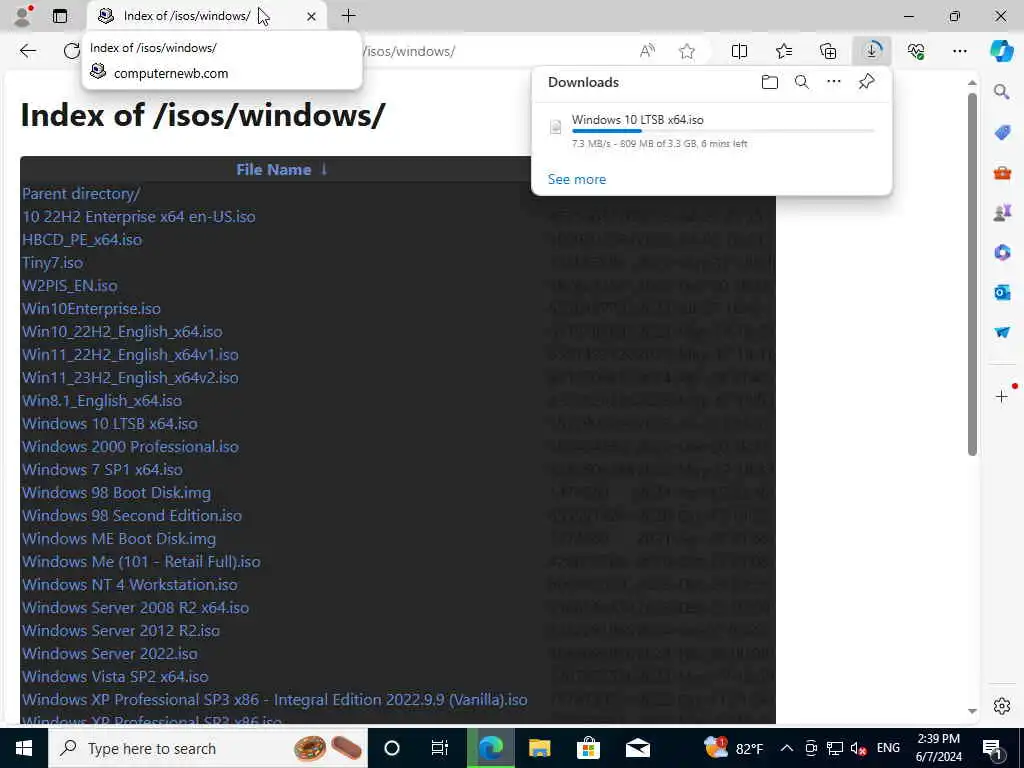Add page to favorites star icon
1024x768 pixels.
686,51
